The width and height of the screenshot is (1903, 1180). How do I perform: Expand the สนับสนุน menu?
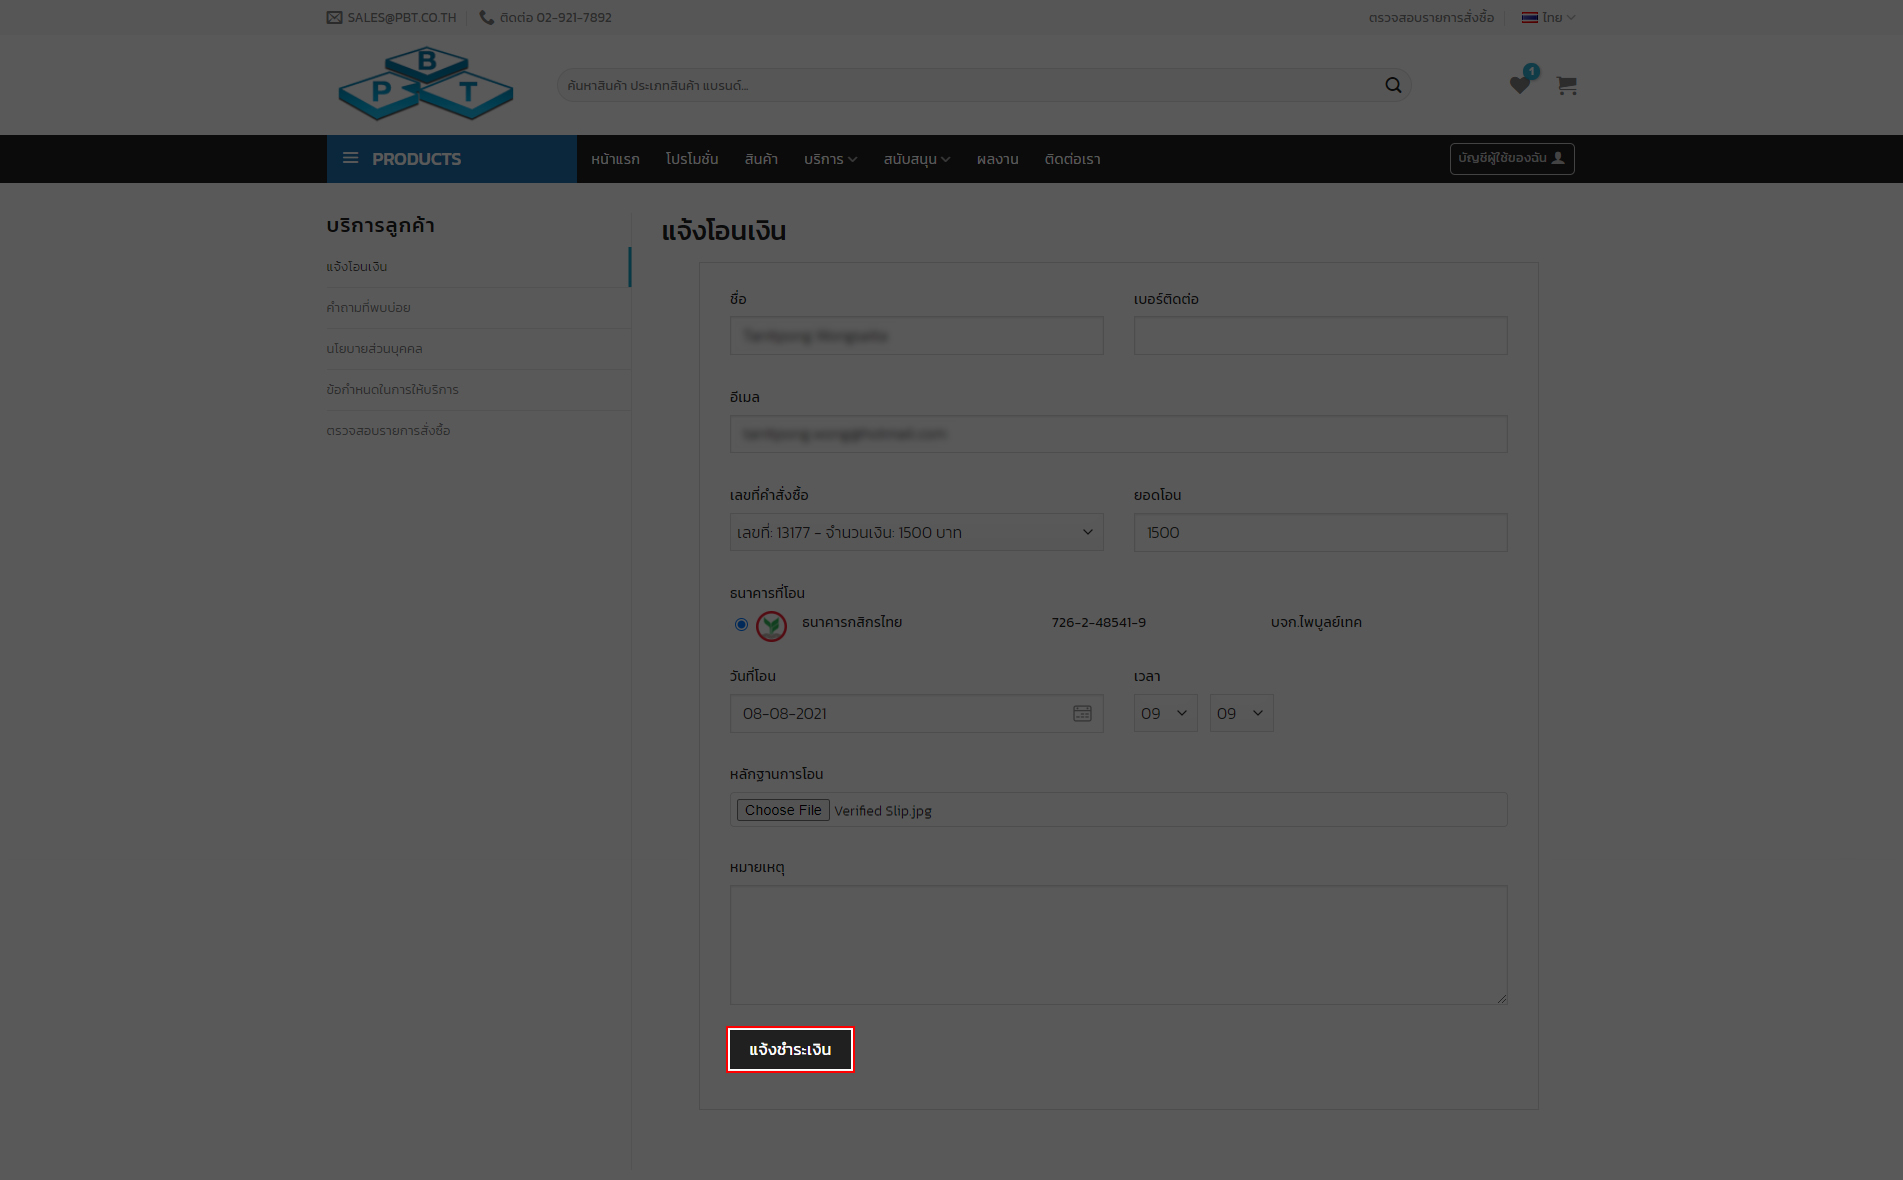[917, 159]
